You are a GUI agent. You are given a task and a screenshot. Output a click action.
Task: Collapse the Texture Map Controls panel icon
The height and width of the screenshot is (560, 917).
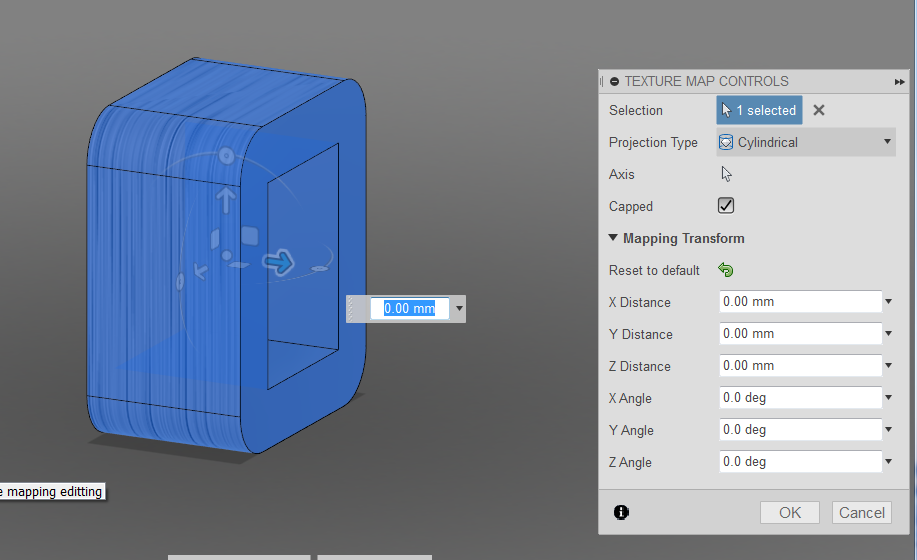614,81
